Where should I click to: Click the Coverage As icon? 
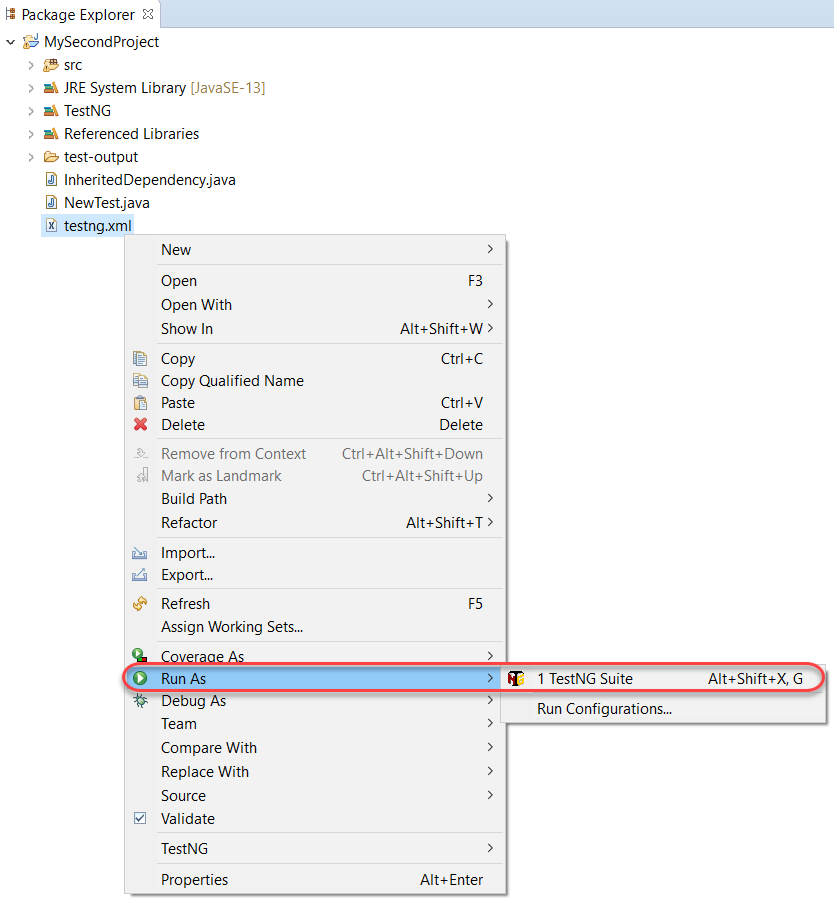click(x=140, y=655)
